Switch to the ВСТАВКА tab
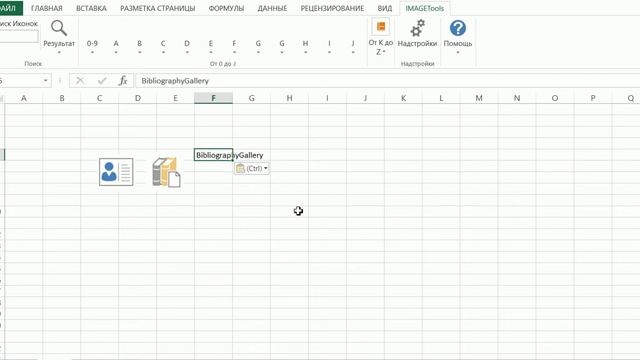 [91, 8]
